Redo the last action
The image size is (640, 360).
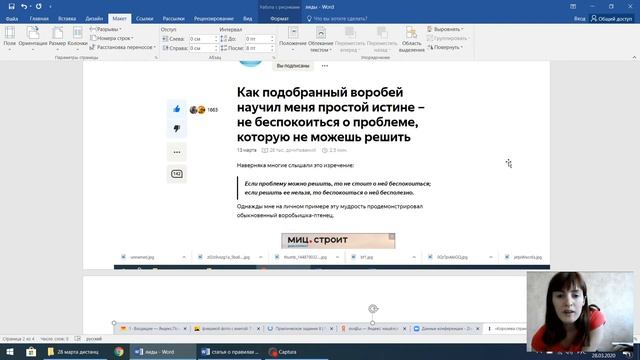pos(38,6)
